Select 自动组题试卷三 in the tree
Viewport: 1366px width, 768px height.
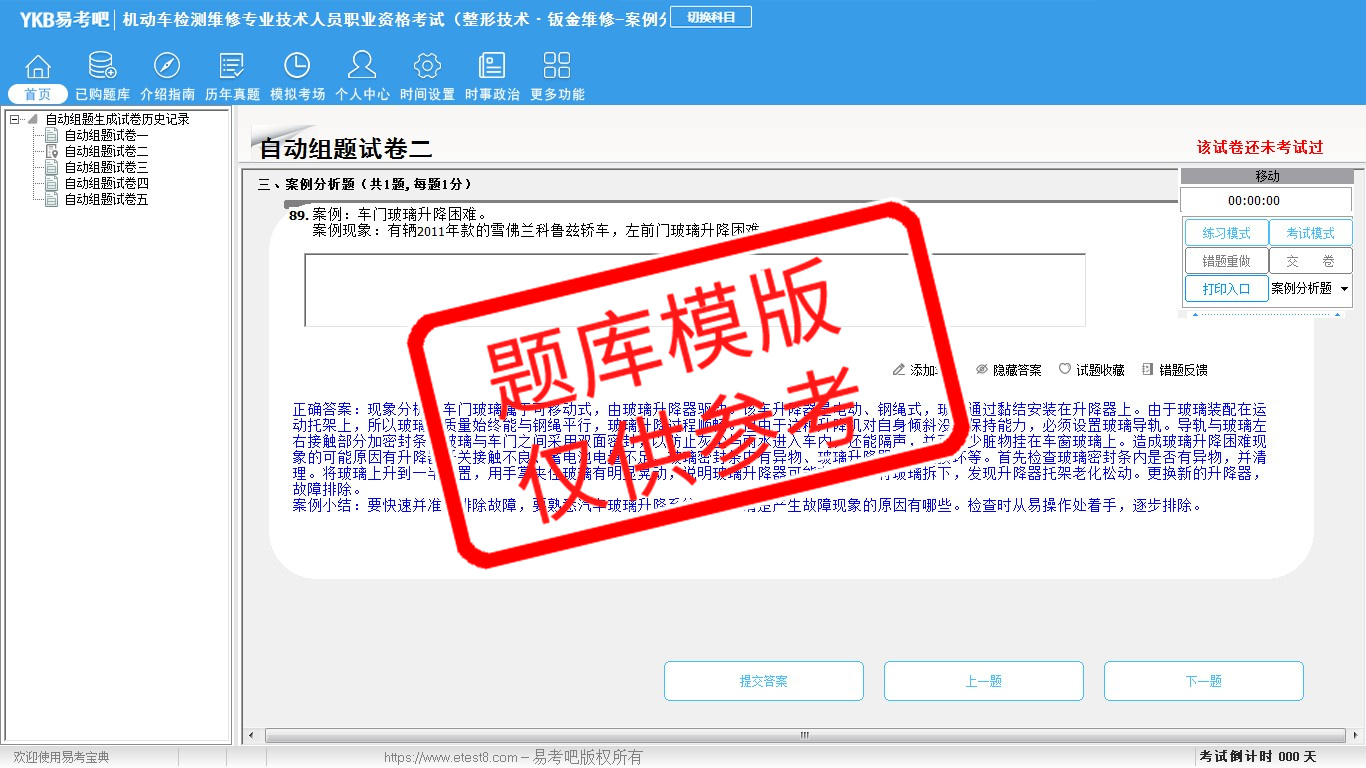pyautogui.click(x=106, y=167)
